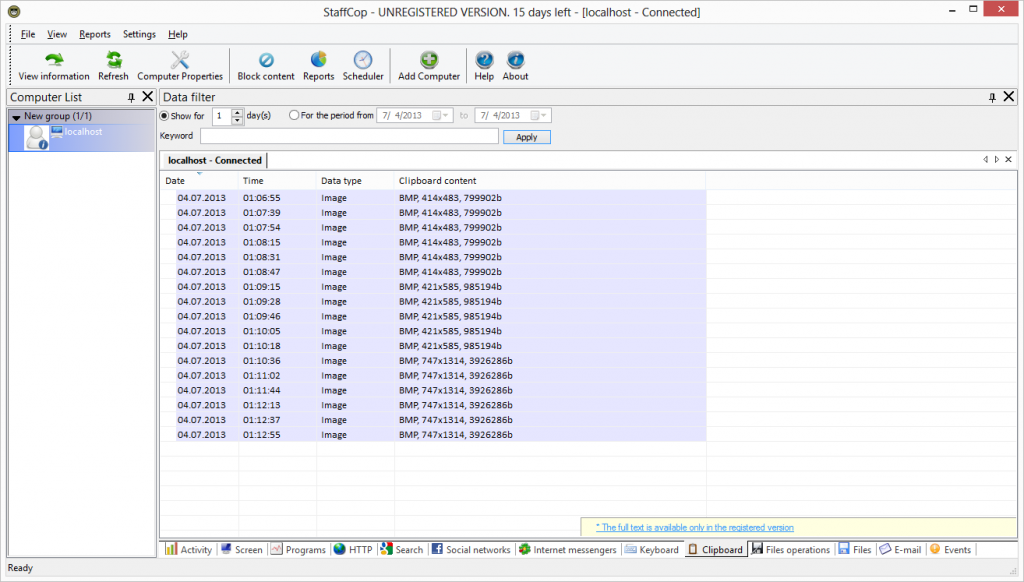
Task: Select the Show for days radio button
Action: point(165,116)
